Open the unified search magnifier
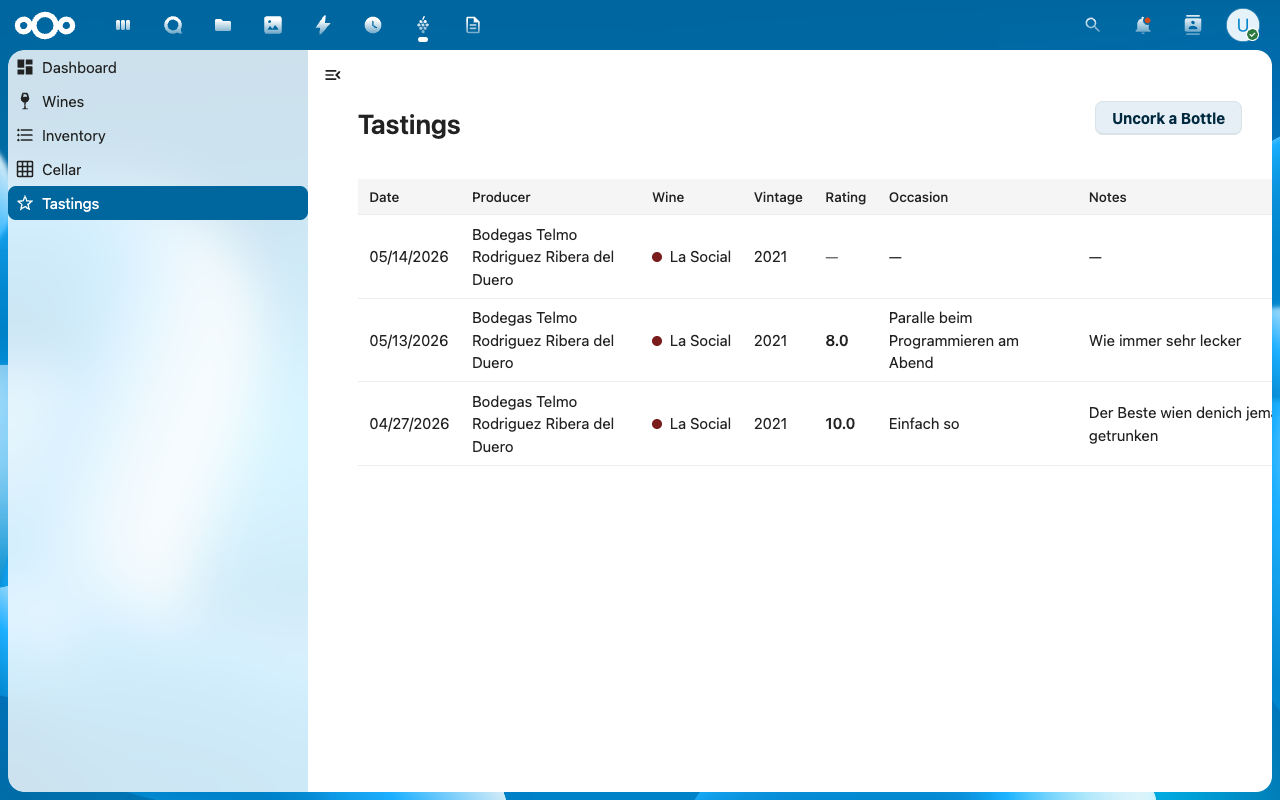 click(1092, 25)
